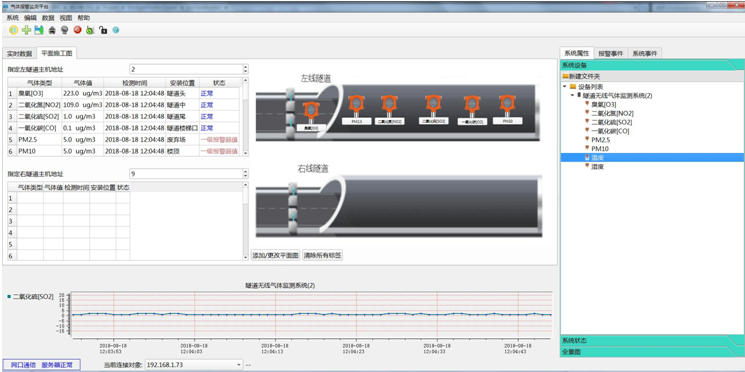Switch to the 实时数据 tab
The image size is (745, 372).
point(19,53)
